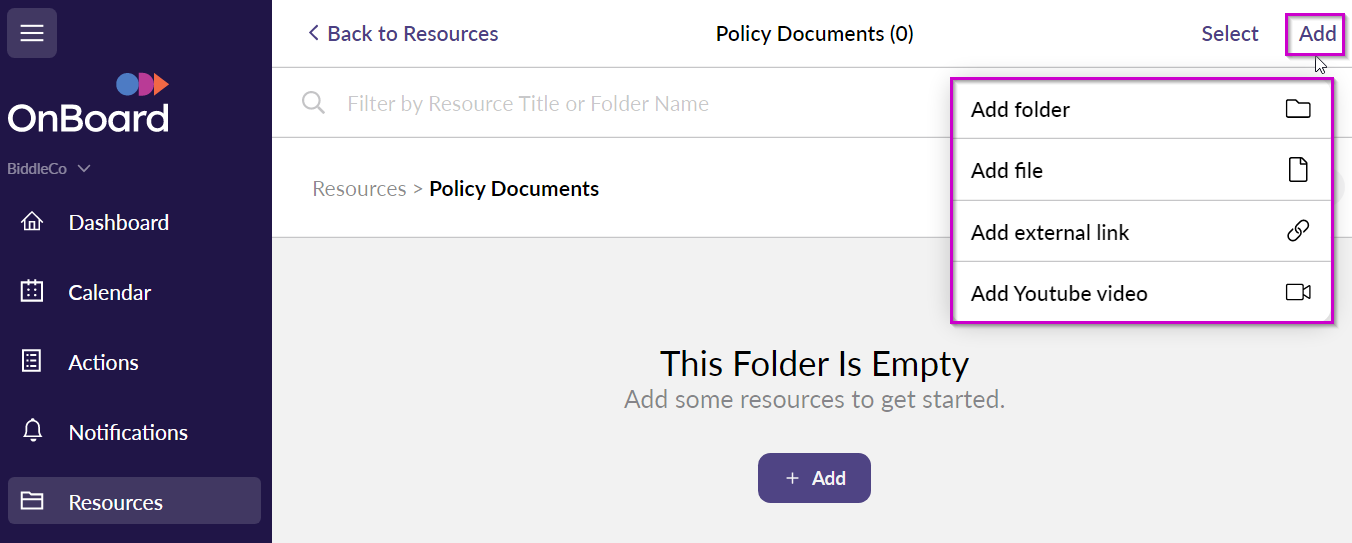
Task: Open the hamburger menu icon
Action: (x=32, y=33)
